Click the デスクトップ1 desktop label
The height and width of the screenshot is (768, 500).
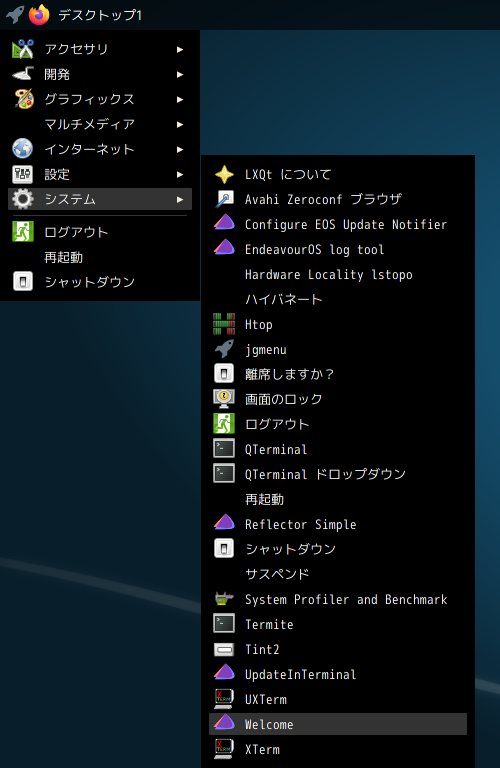tap(100, 15)
